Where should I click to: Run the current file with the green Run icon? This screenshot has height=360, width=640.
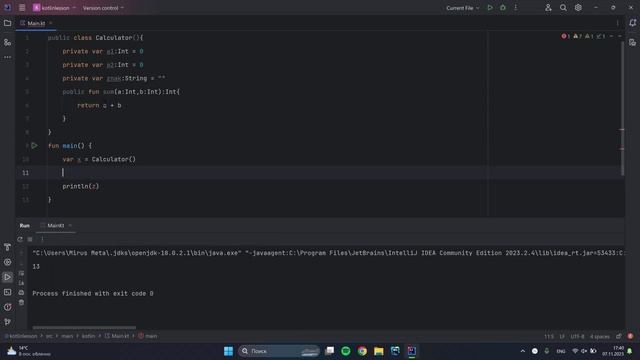(x=490, y=8)
